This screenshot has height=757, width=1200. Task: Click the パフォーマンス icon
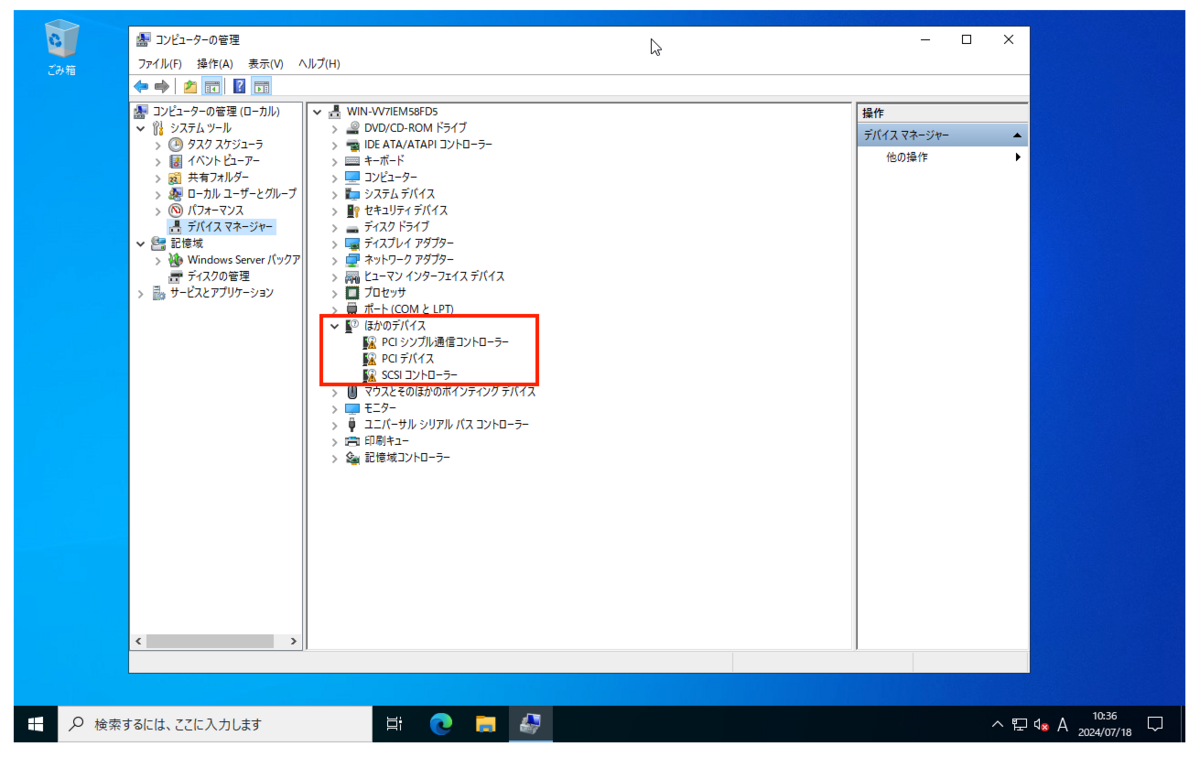[176, 211]
